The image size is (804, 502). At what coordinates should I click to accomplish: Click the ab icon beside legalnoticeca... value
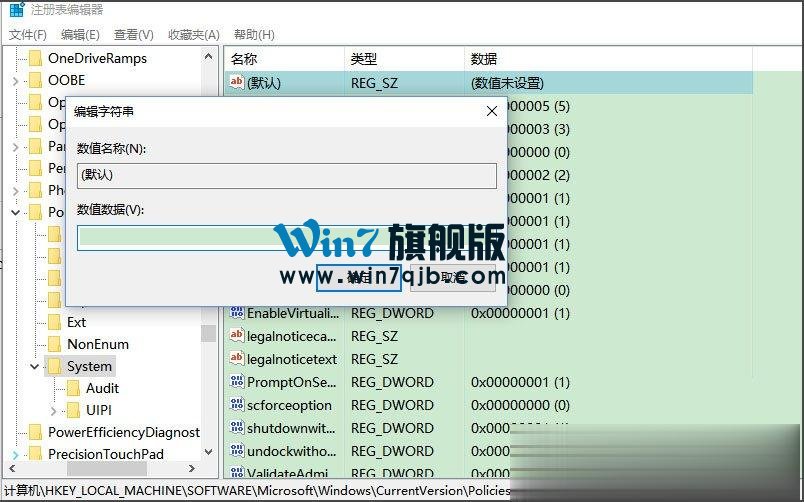coord(236,335)
